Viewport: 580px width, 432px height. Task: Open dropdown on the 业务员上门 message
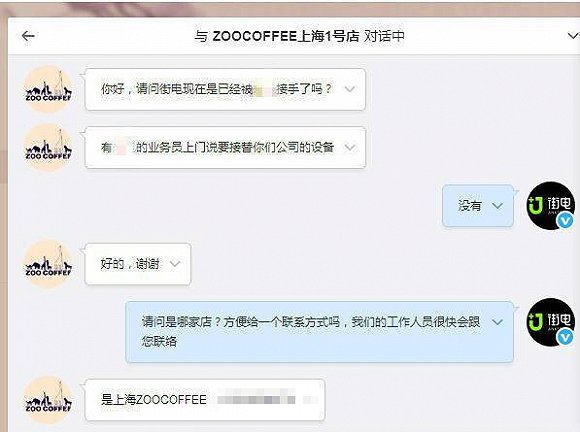(x=350, y=148)
